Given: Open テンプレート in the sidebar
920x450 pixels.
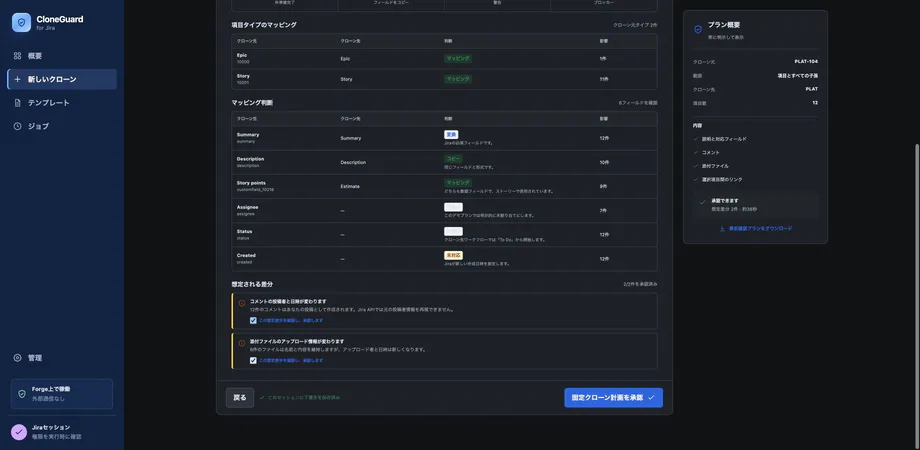Looking at the screenshot, I should 62,103.
